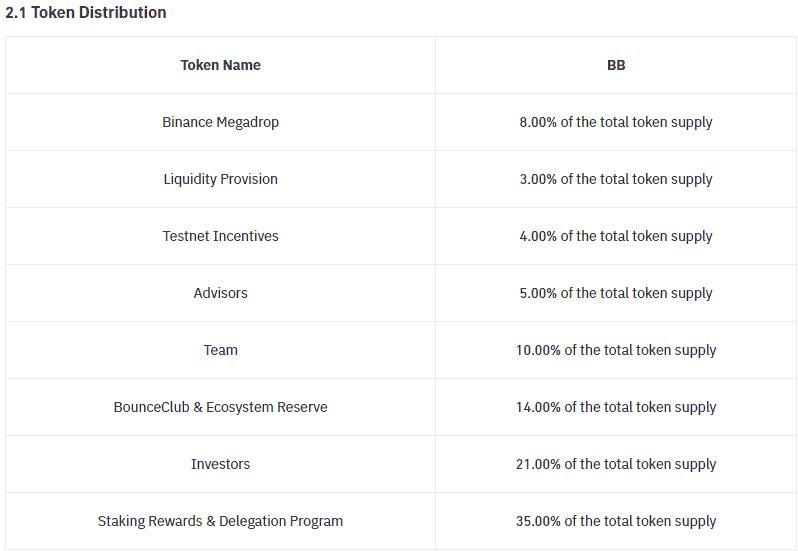This screenshot has width=798, height=551.
Task: Select the Team row label
Action: (220, 350)
